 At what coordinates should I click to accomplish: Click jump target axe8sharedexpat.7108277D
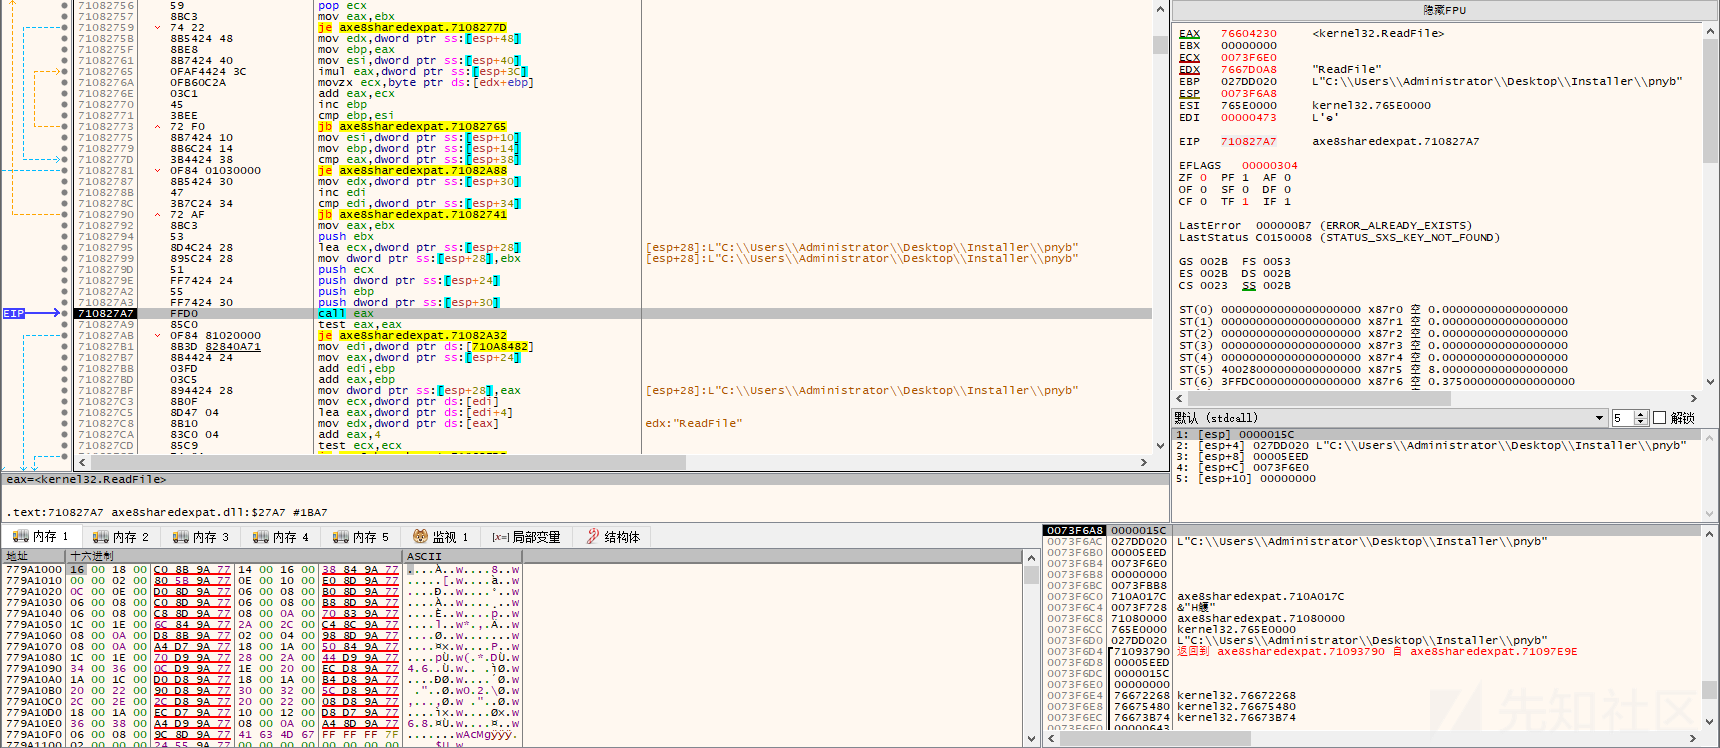423,27
